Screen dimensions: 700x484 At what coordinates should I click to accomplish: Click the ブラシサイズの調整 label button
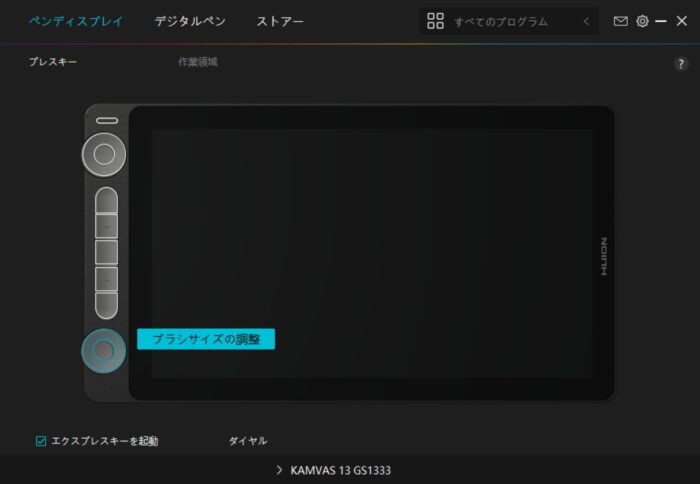click(205, 339)
